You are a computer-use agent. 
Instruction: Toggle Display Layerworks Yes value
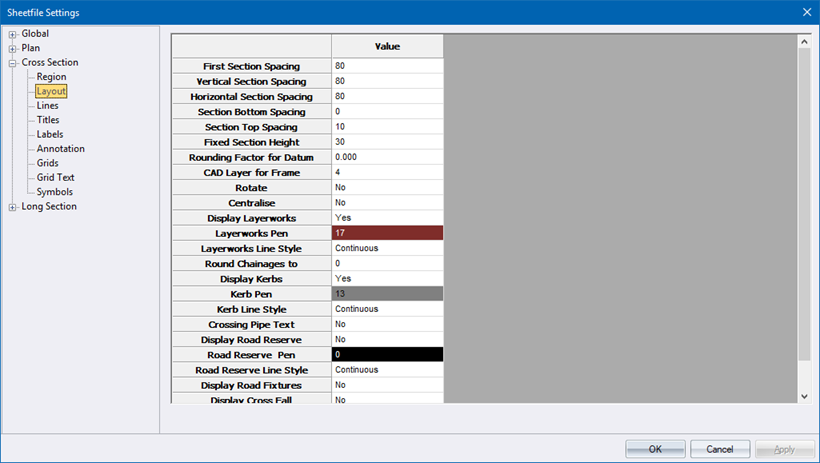click(387, 218)
